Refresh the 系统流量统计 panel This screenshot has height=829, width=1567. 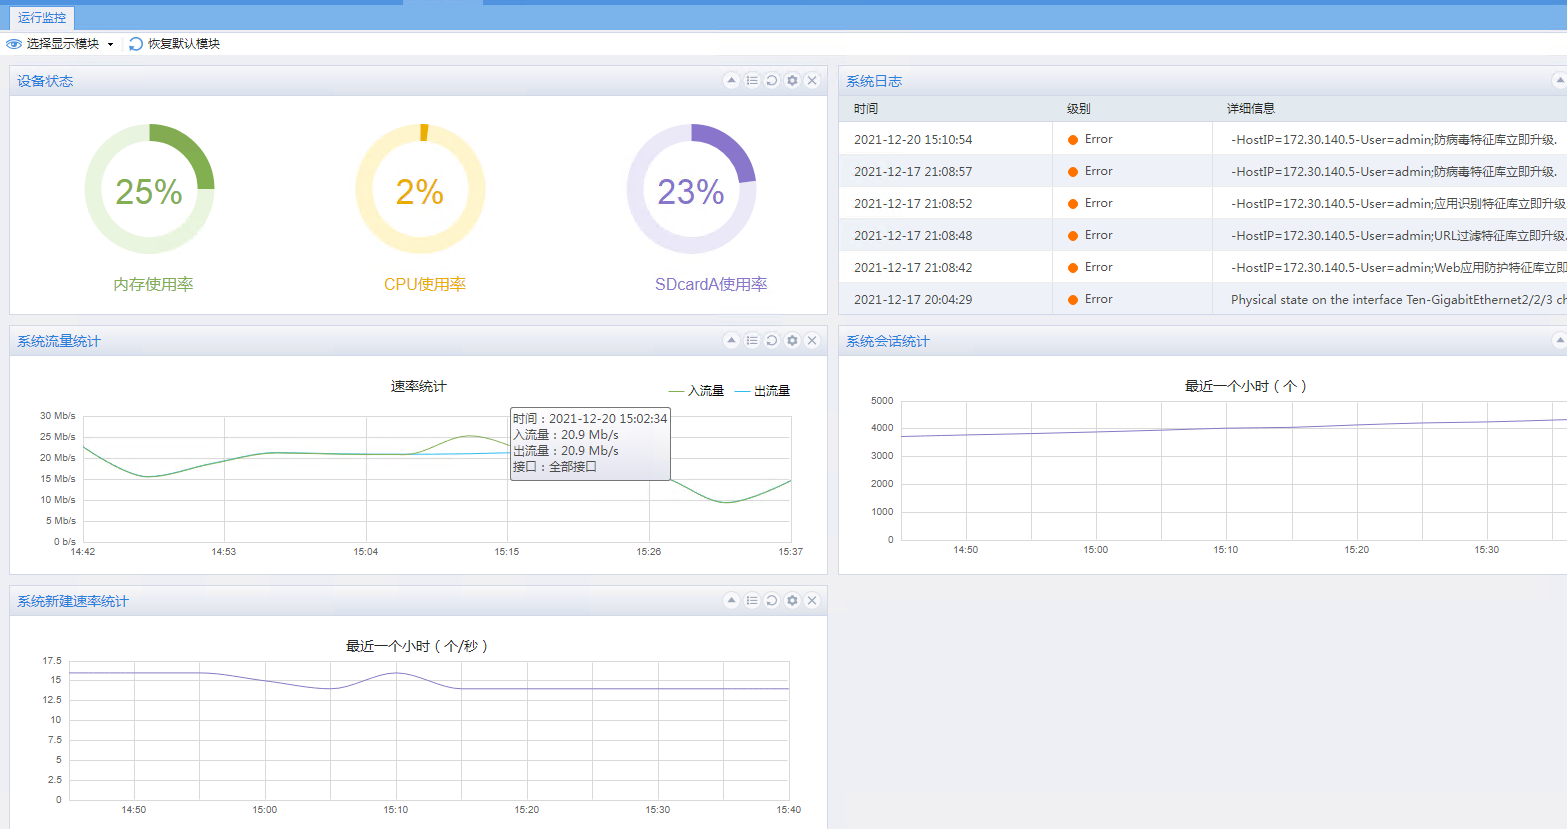tap(772, 341)
